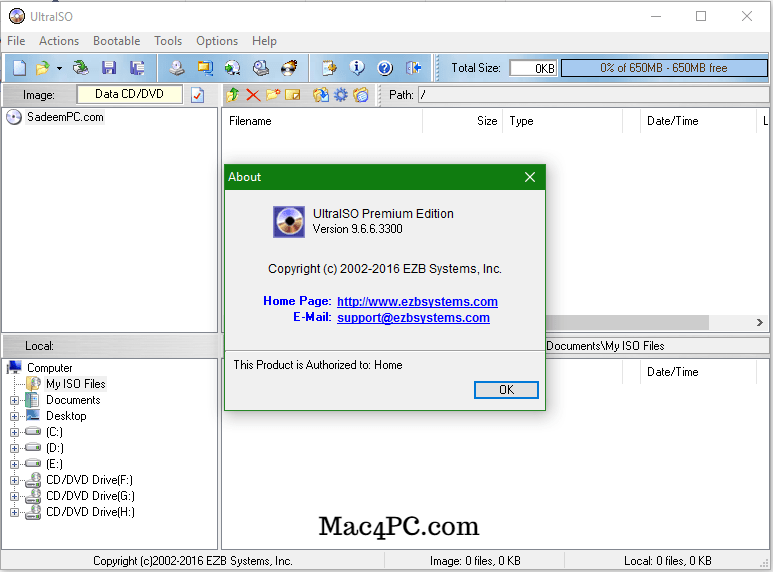Open the Actions menu
The width and height of the screenshot is (773, 572).
point(59,41)
